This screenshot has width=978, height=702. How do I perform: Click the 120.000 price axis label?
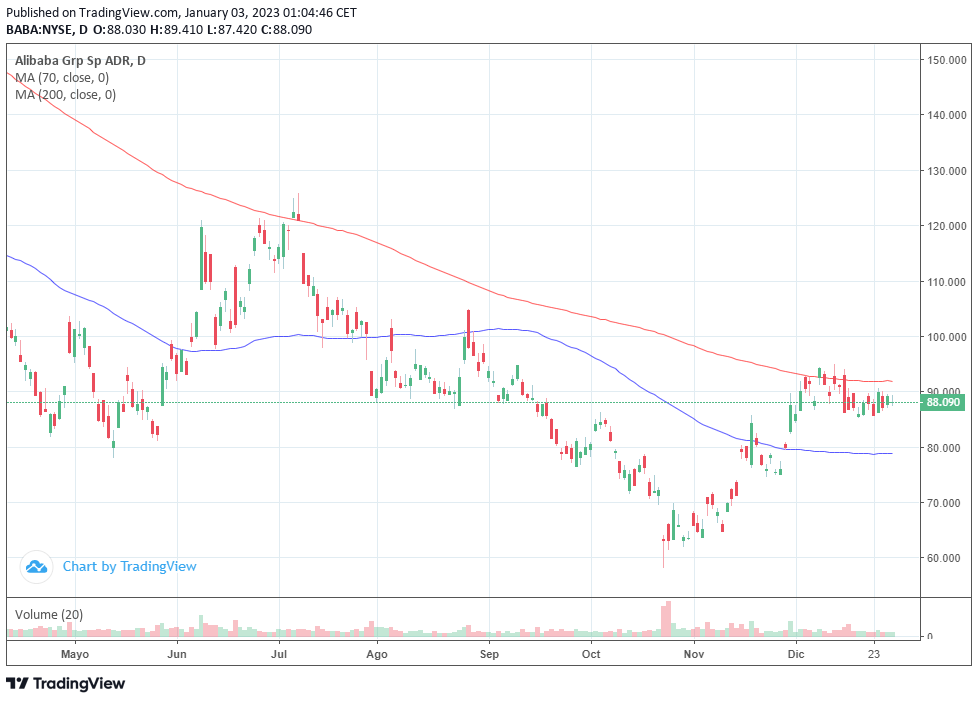(x=947, y=226)
